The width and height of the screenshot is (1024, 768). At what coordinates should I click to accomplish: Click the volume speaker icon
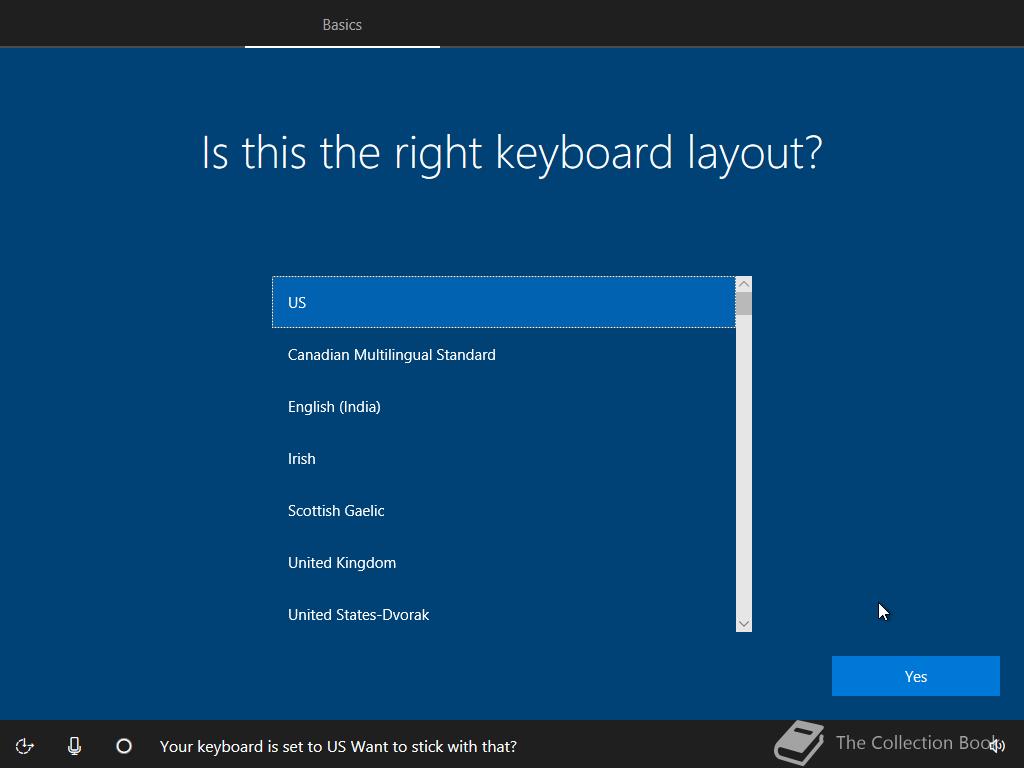point(997,746)
